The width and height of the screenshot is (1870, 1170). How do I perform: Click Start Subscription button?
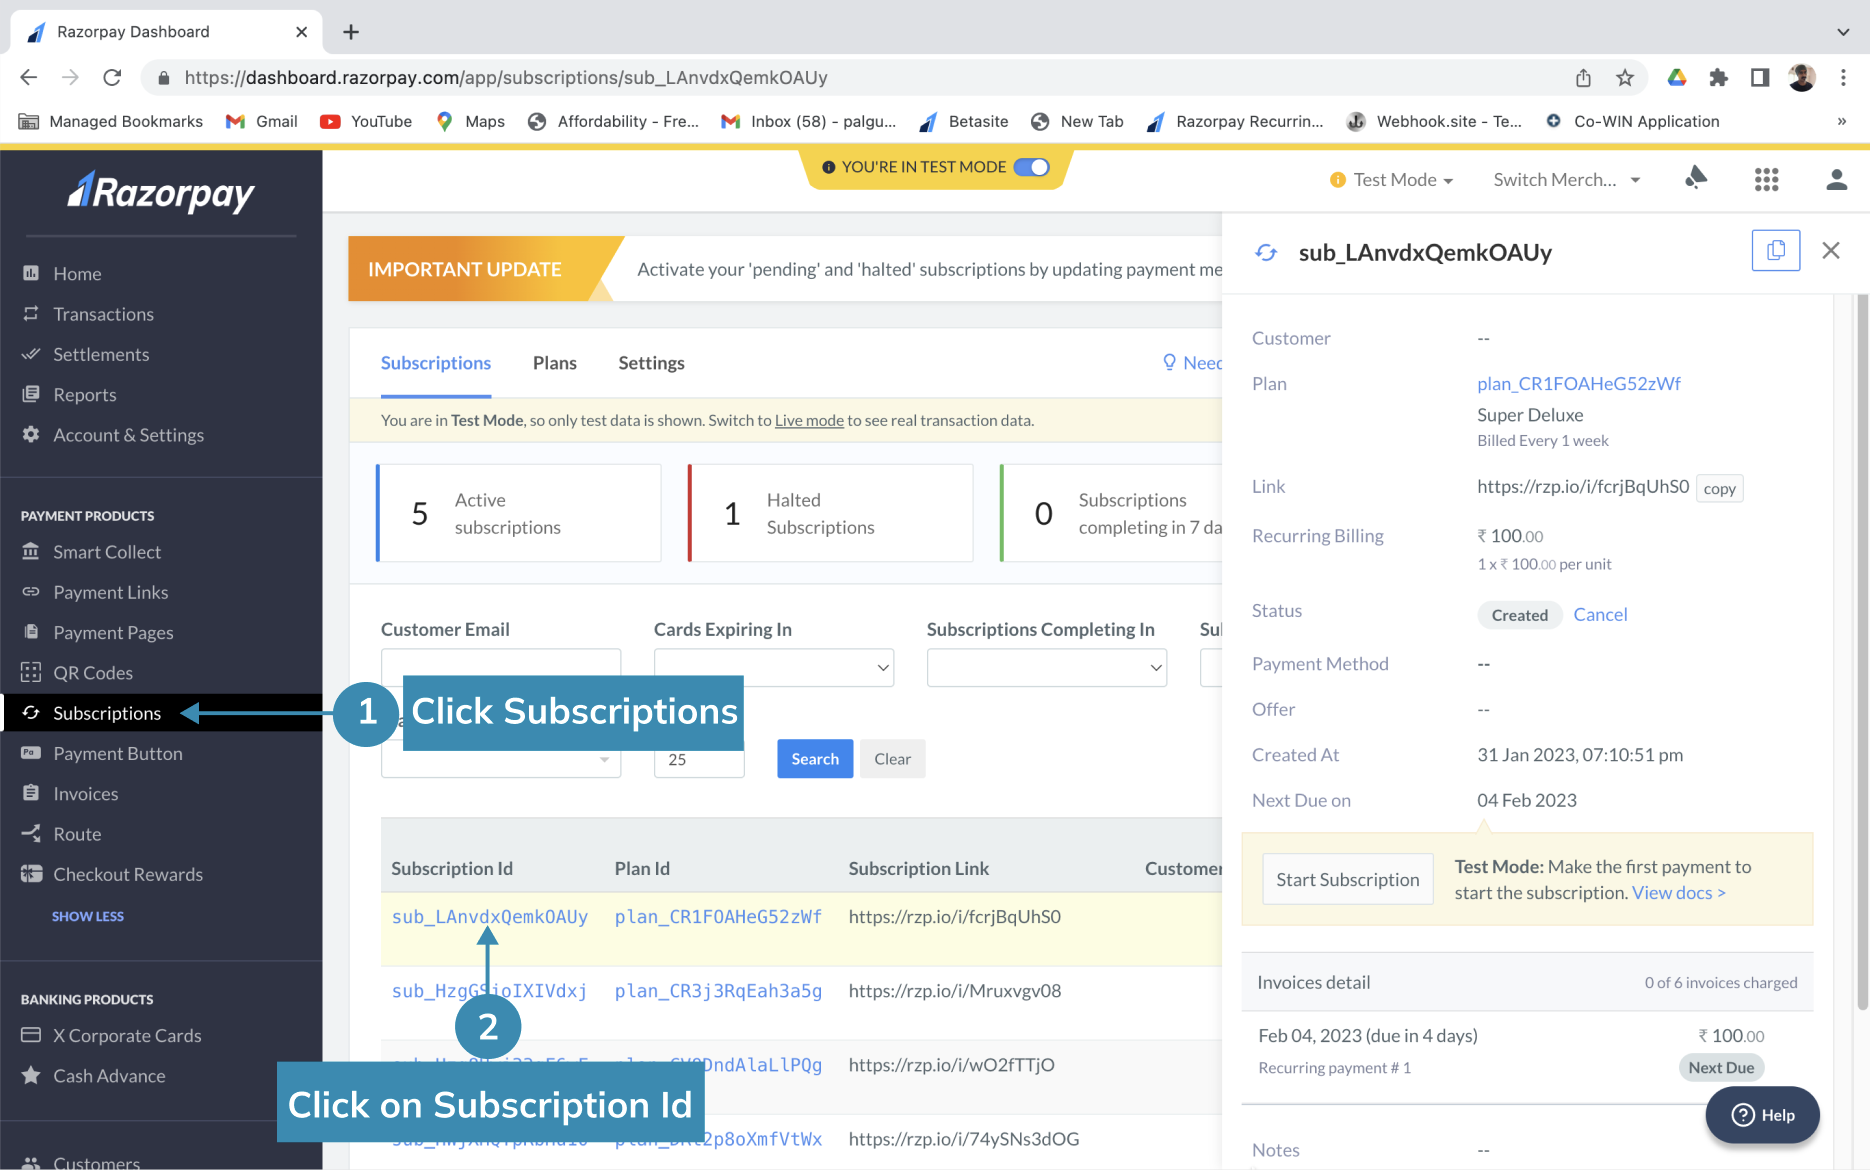pos(1347,879)
